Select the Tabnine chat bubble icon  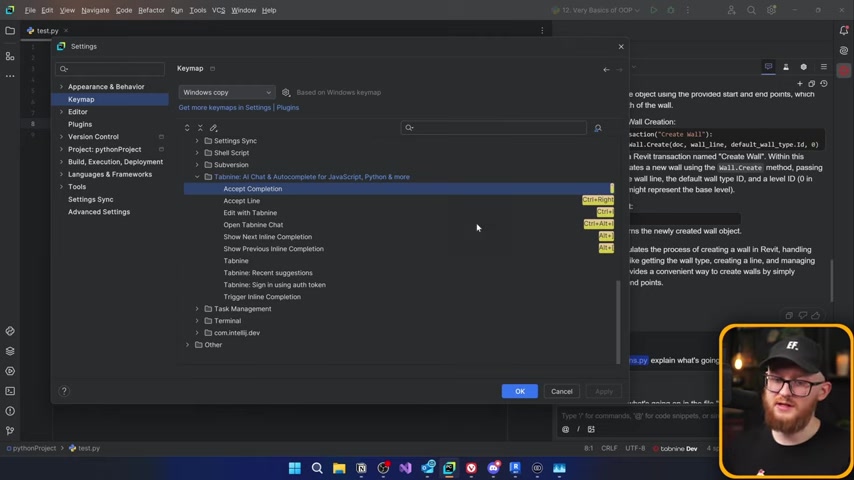click(x=768, y=66)
